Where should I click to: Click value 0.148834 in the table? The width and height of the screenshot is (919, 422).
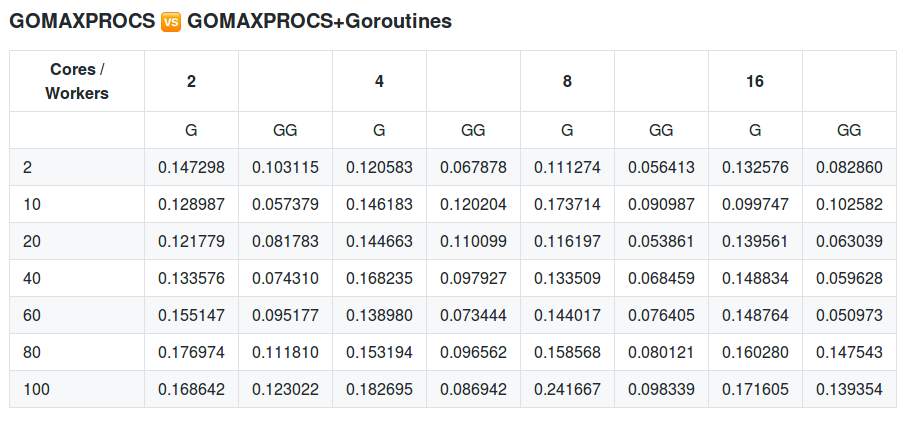(755, 278)
